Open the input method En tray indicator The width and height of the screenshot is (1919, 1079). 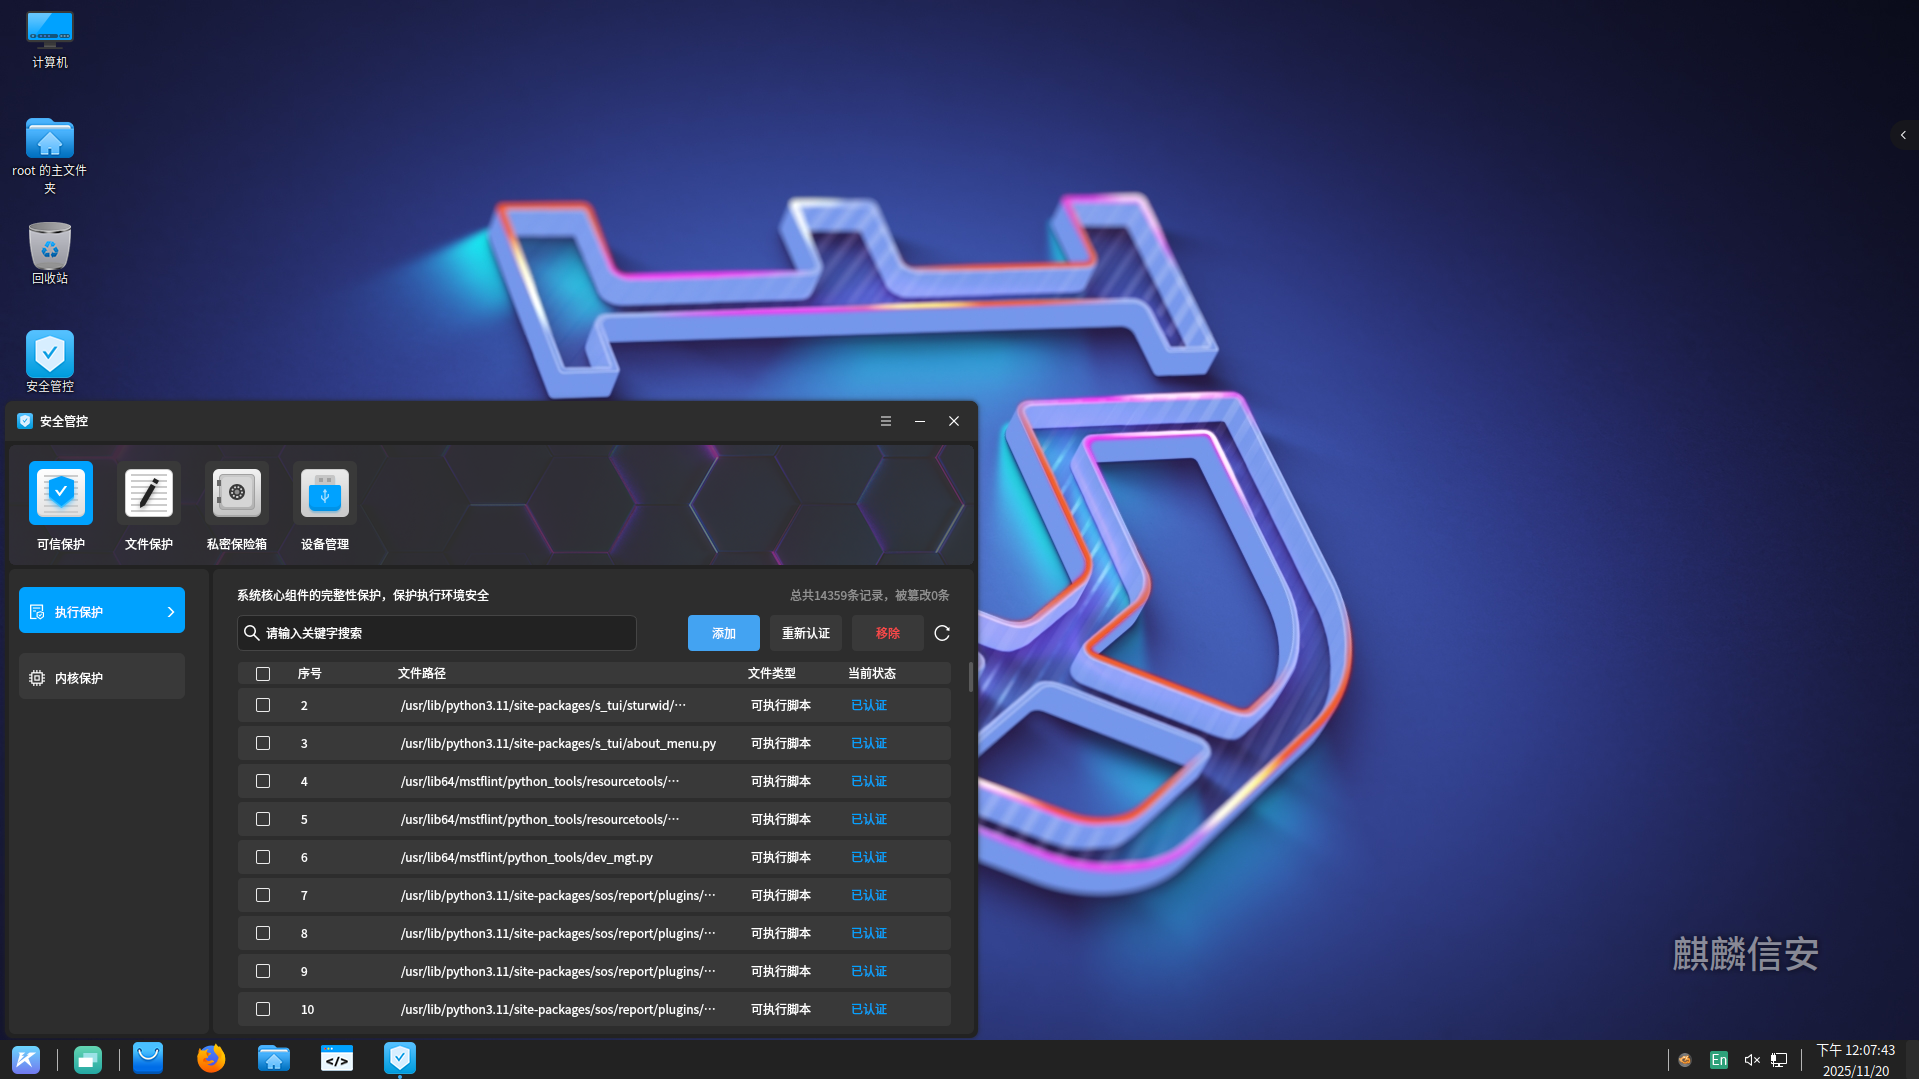pos(1718,1060)
